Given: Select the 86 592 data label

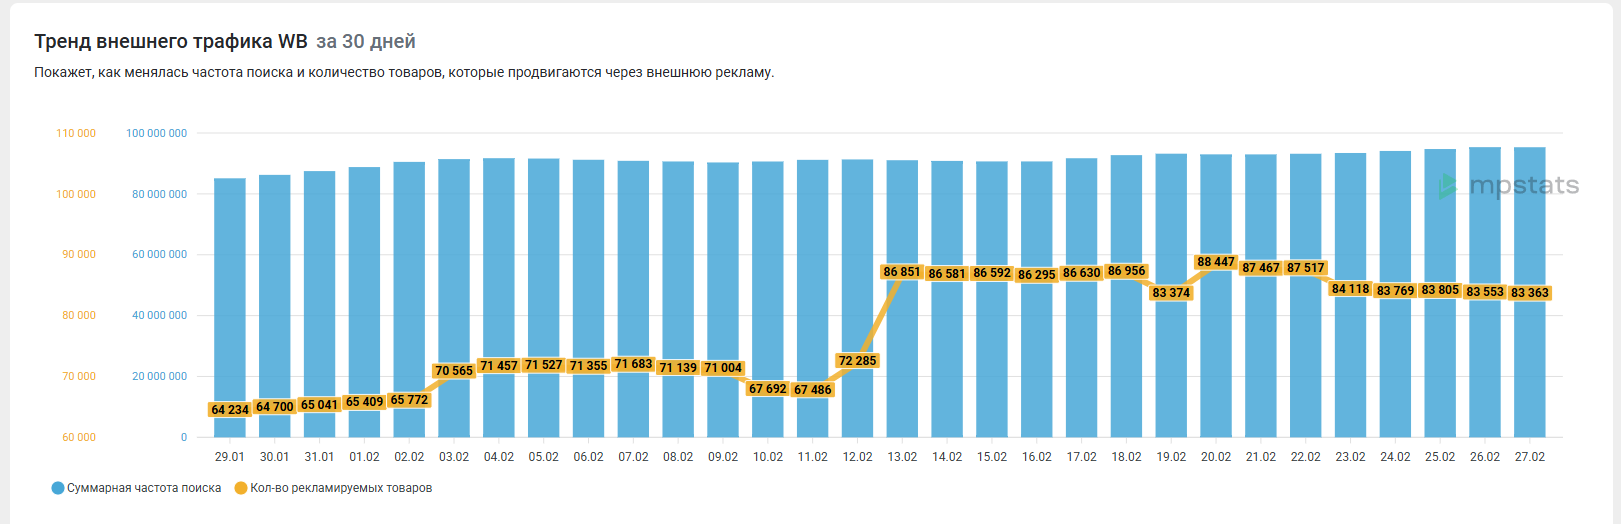Looking at the screenshot, I should coord(992,273).
